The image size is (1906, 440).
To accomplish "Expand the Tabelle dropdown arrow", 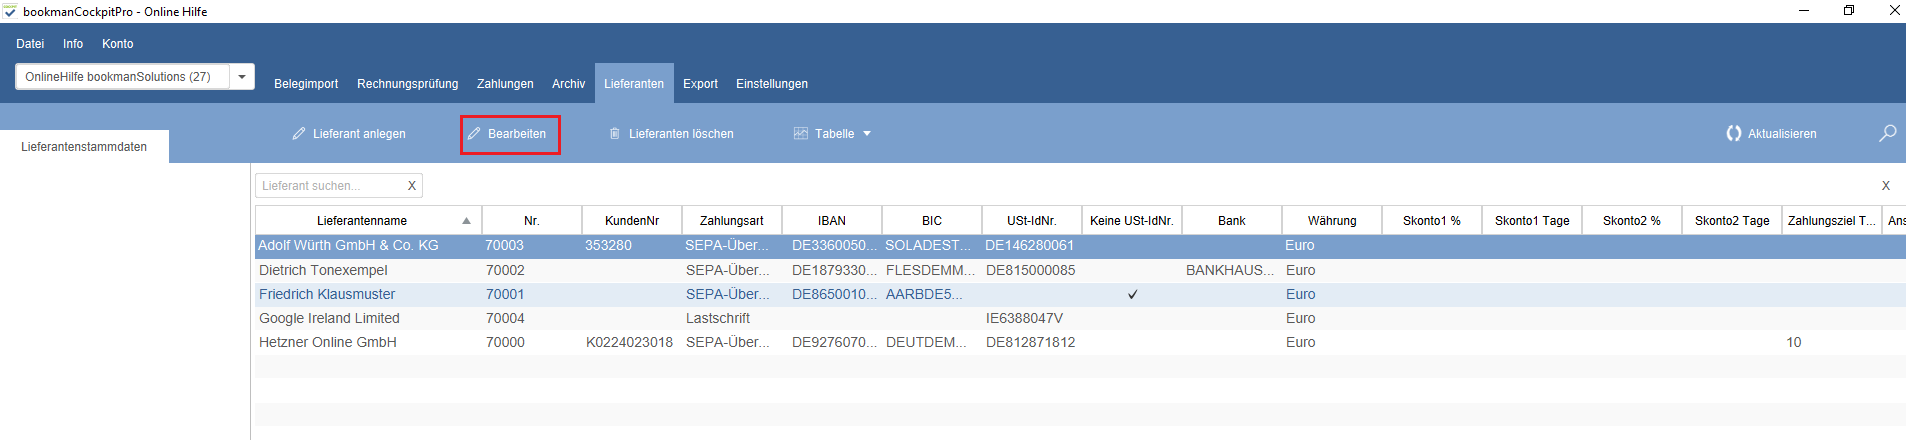I will 867,134.
